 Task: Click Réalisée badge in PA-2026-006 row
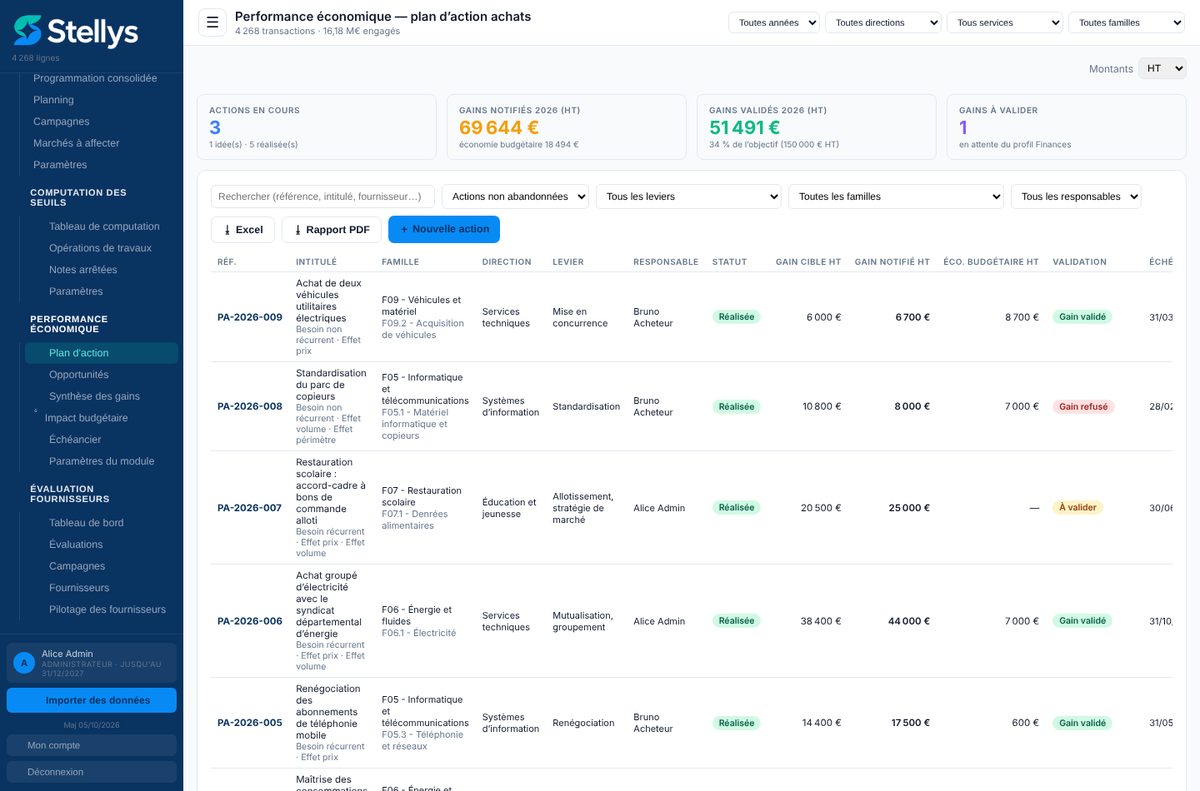pyautogui.click(x=736, y=621)
